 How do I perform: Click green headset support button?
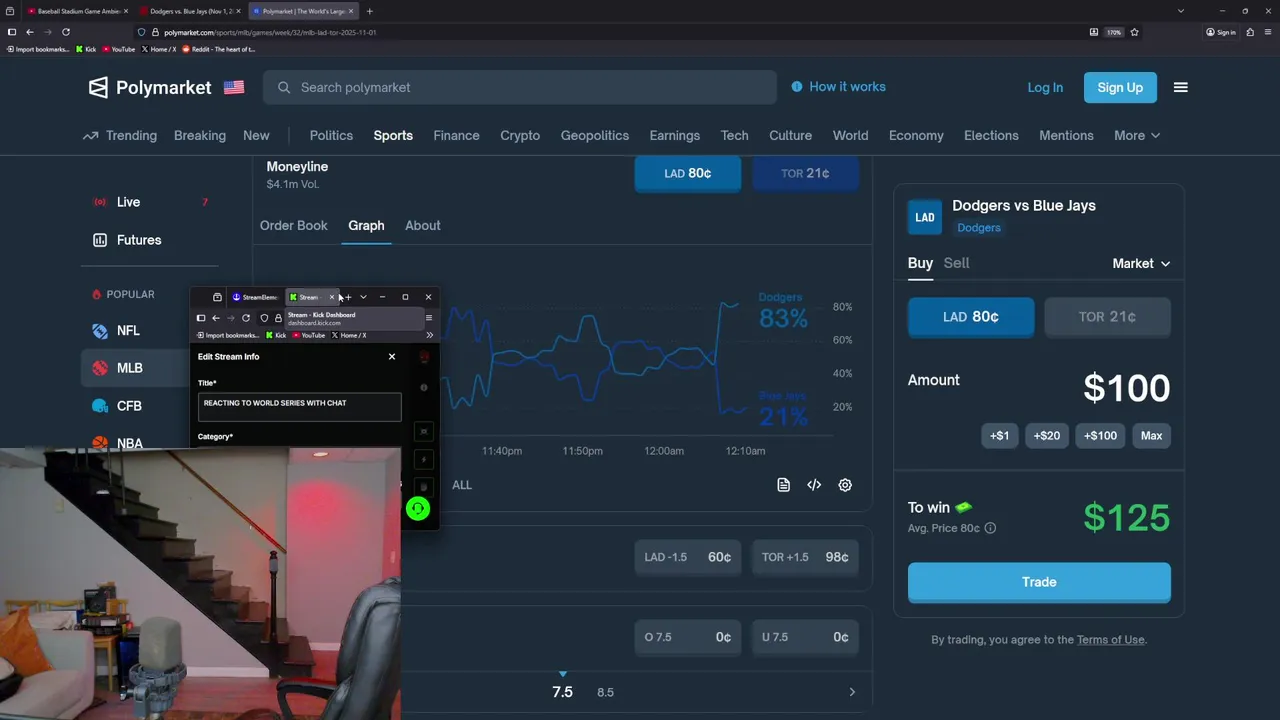coord(418,509)
